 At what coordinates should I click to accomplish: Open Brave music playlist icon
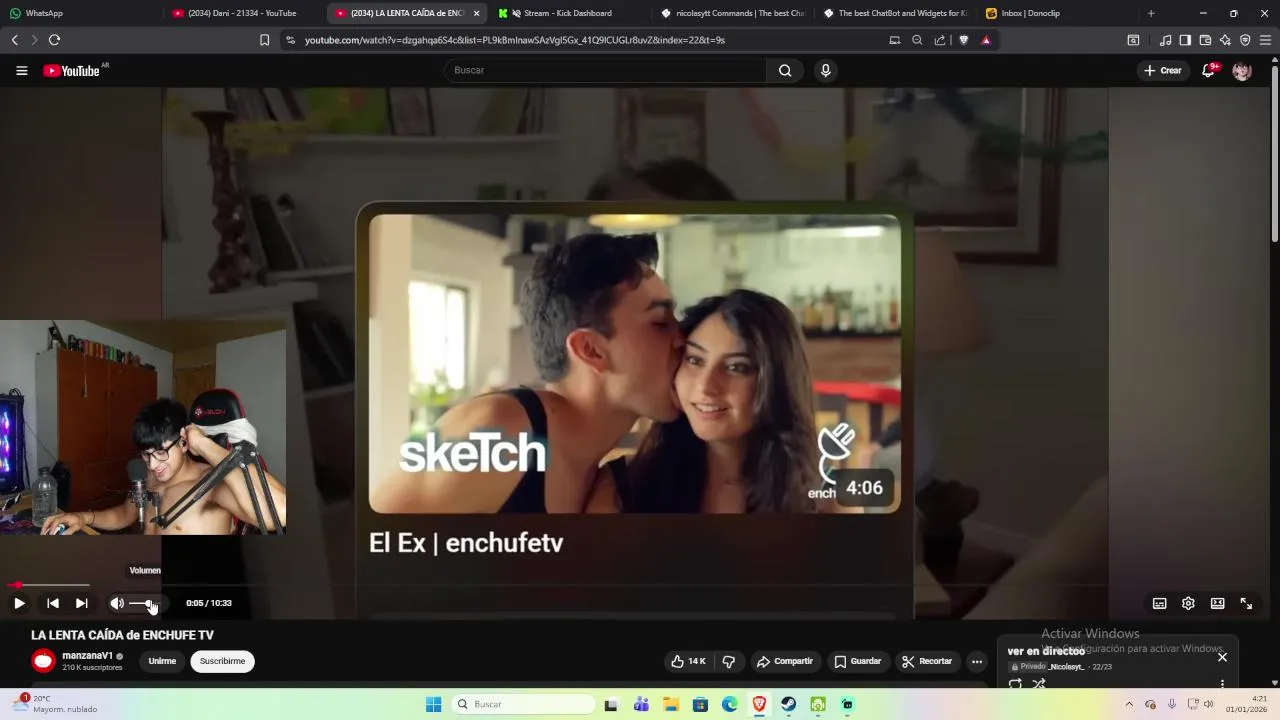pyautogui.click(x=1165, y=40)
